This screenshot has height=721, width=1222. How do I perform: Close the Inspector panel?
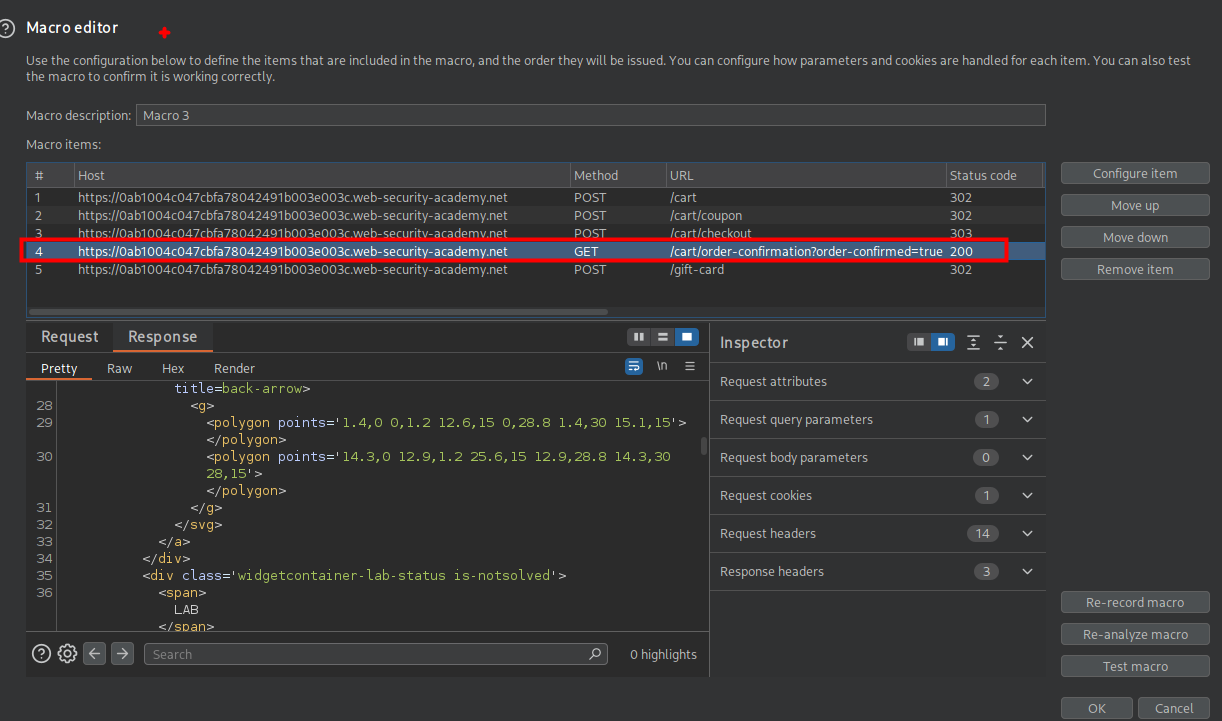tap(1027, 342)
